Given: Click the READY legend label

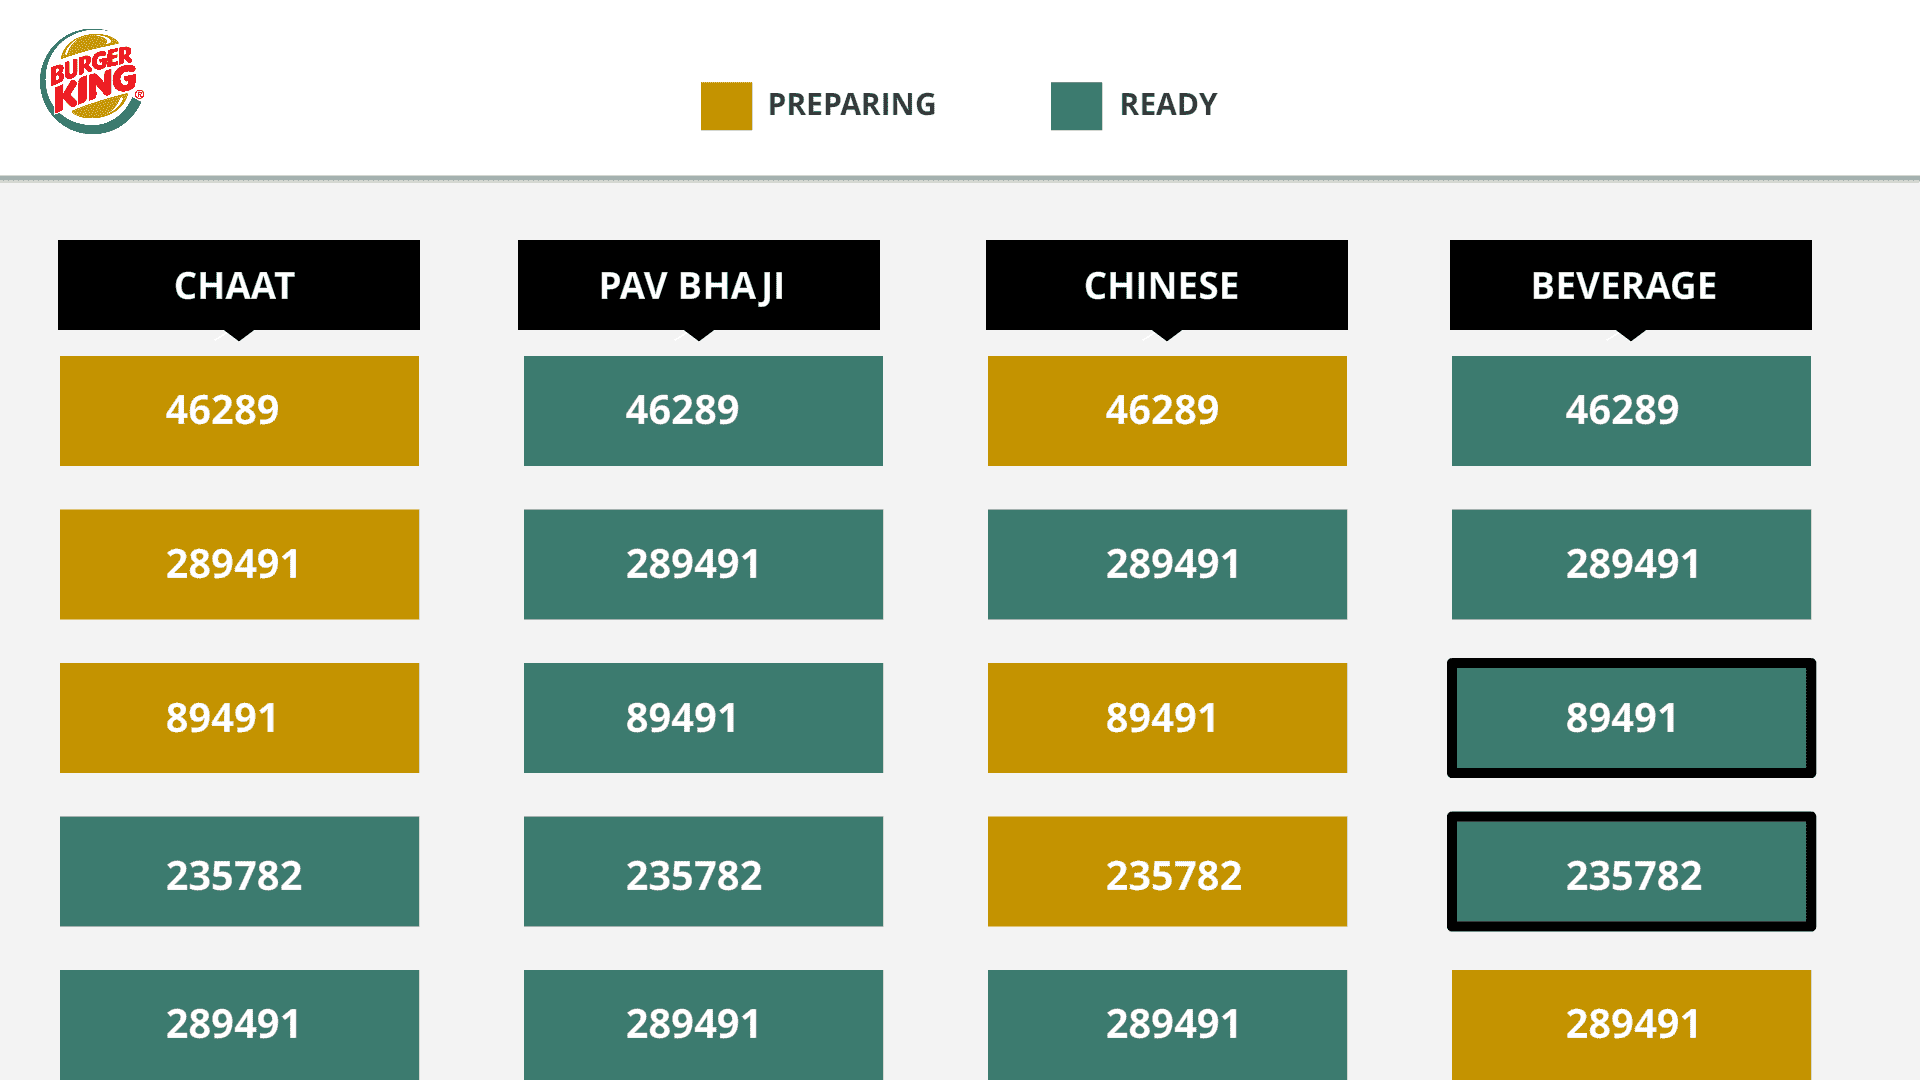Looking at the screenshot, I should click(1168, 105).
